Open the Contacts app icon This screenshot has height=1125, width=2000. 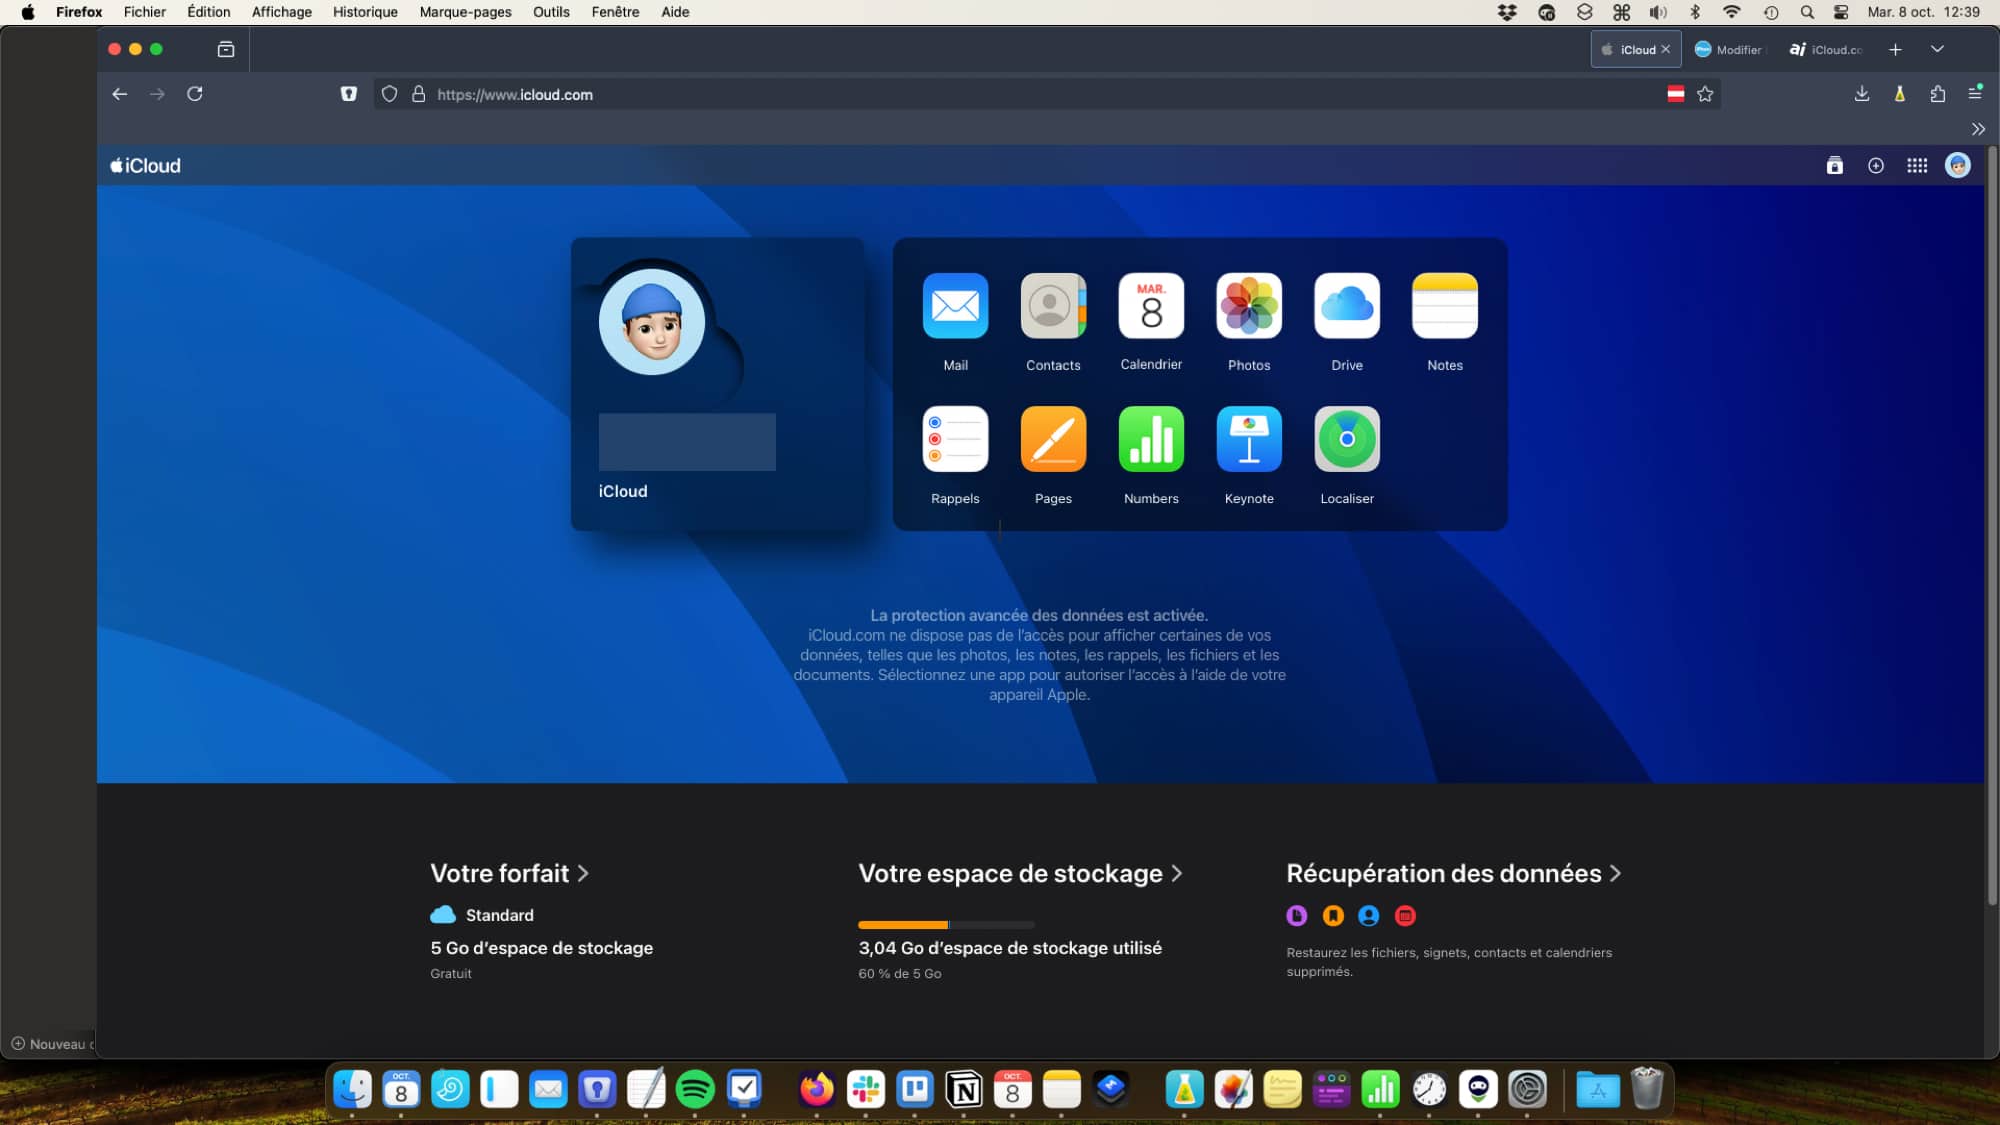(1053, 306)
